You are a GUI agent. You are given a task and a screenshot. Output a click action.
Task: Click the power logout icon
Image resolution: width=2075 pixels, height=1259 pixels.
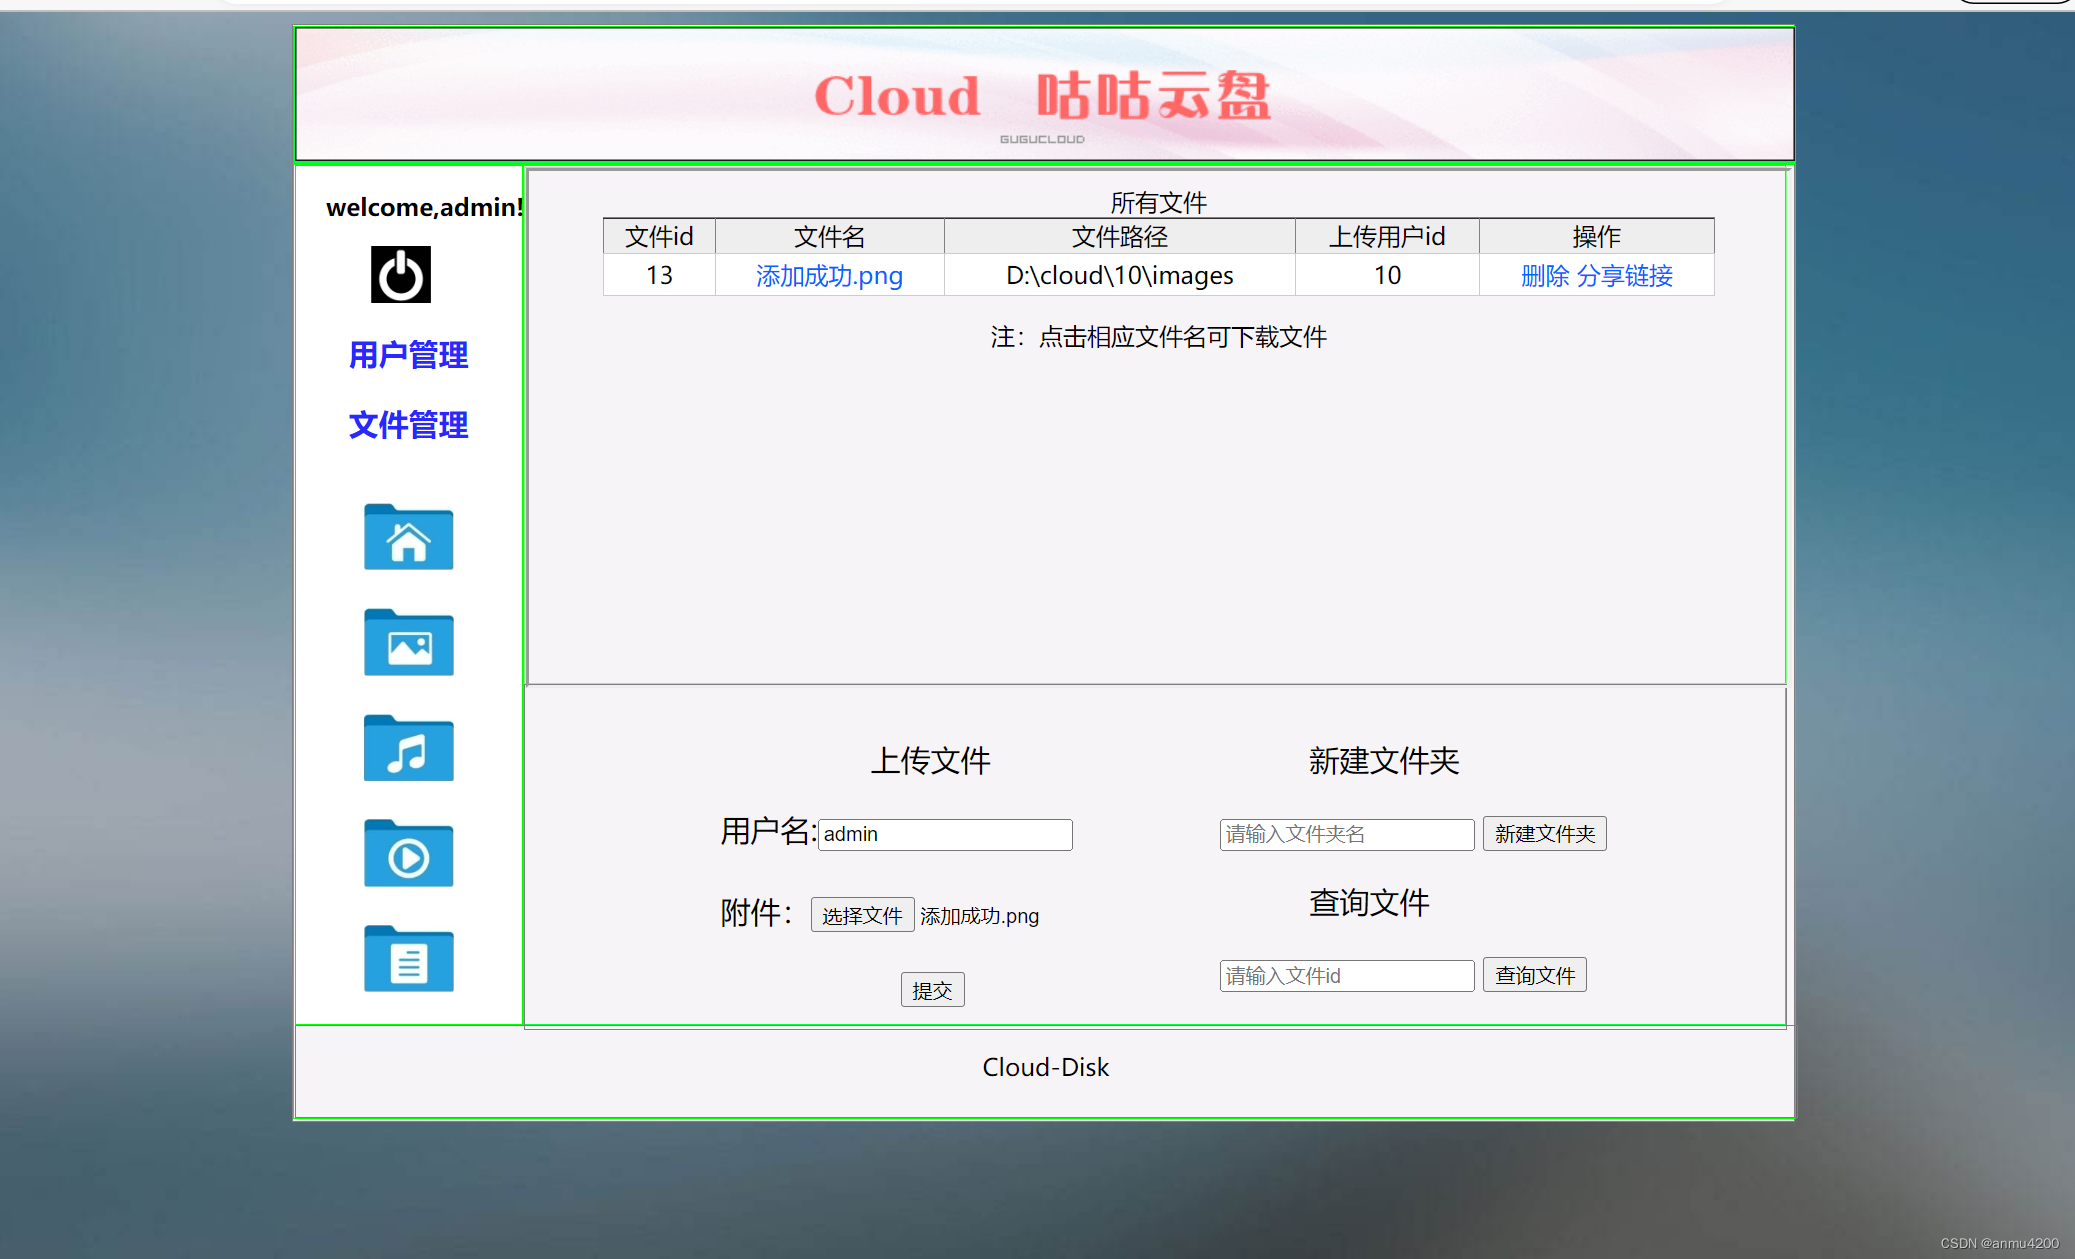pyautogui.click(x=401, y=274)
